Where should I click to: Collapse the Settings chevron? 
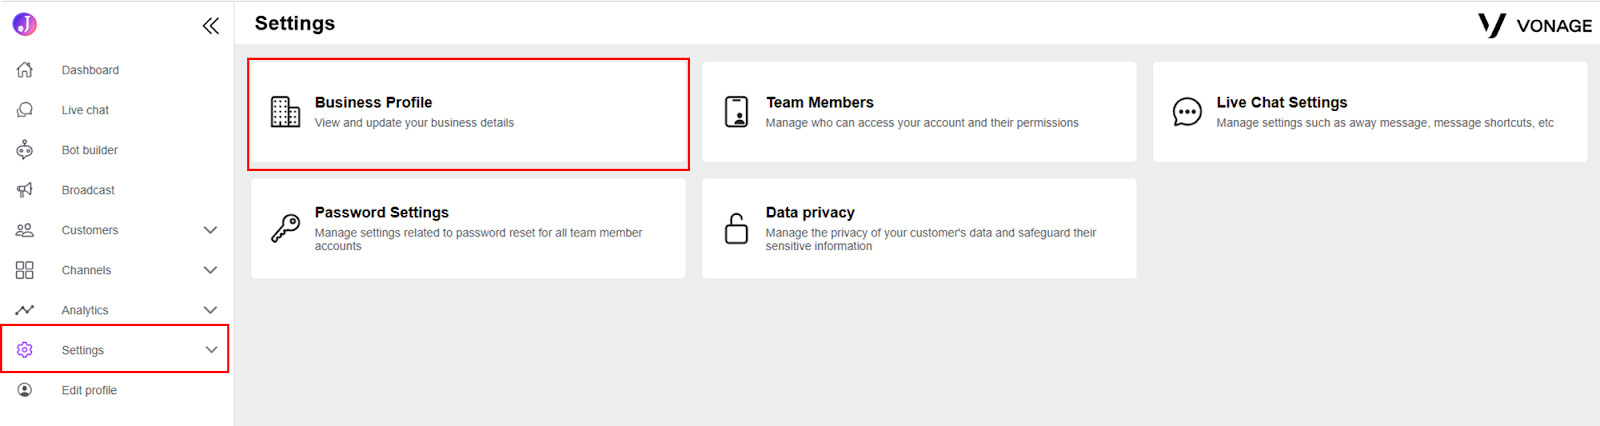pyautogui.click(x=211, y=350)
